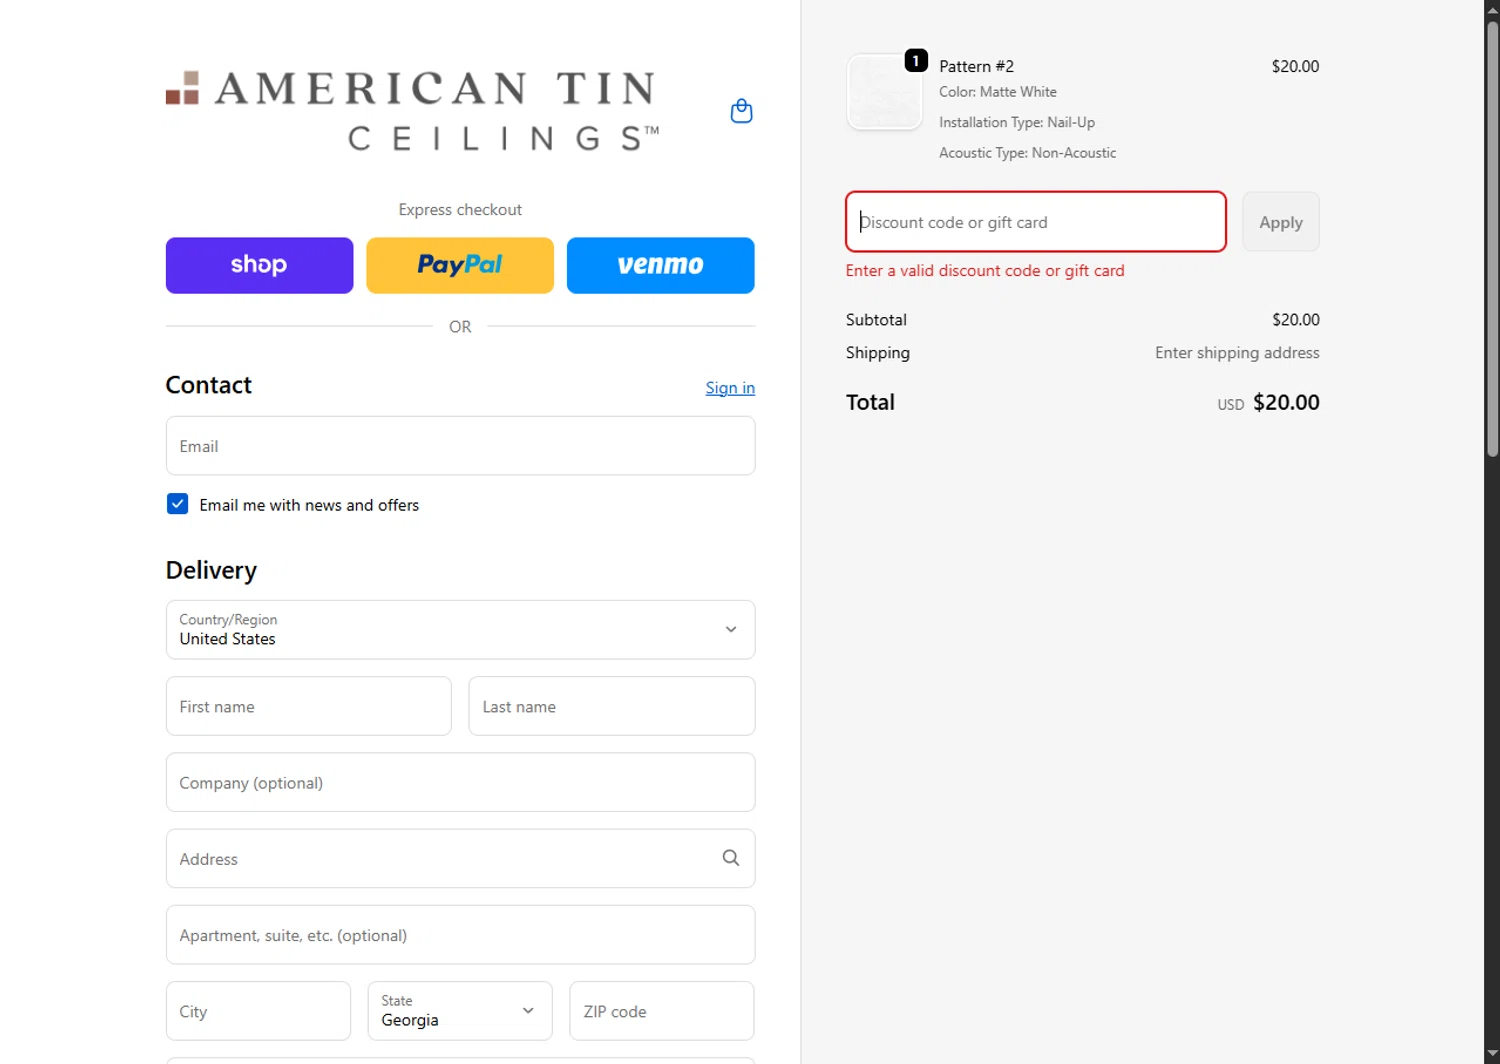
Task: Click the Delivery section heading
Action: click(x=211, y=570)
